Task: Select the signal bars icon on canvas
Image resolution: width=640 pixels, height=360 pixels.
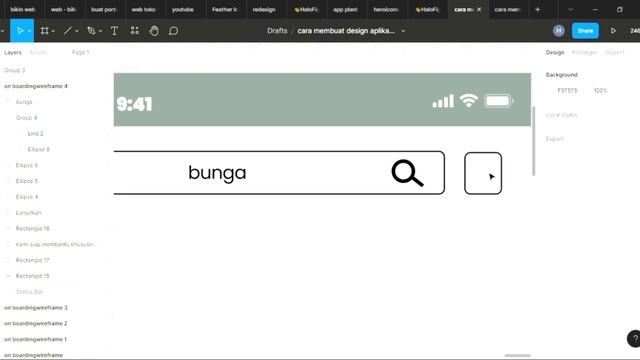Action: click(443, 101)
